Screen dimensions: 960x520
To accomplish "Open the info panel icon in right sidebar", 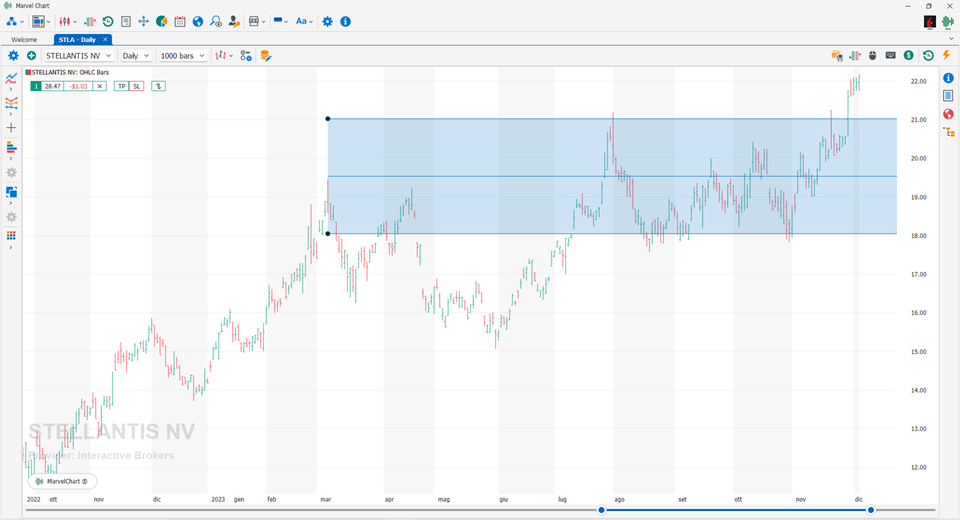I will click(948, 78).
